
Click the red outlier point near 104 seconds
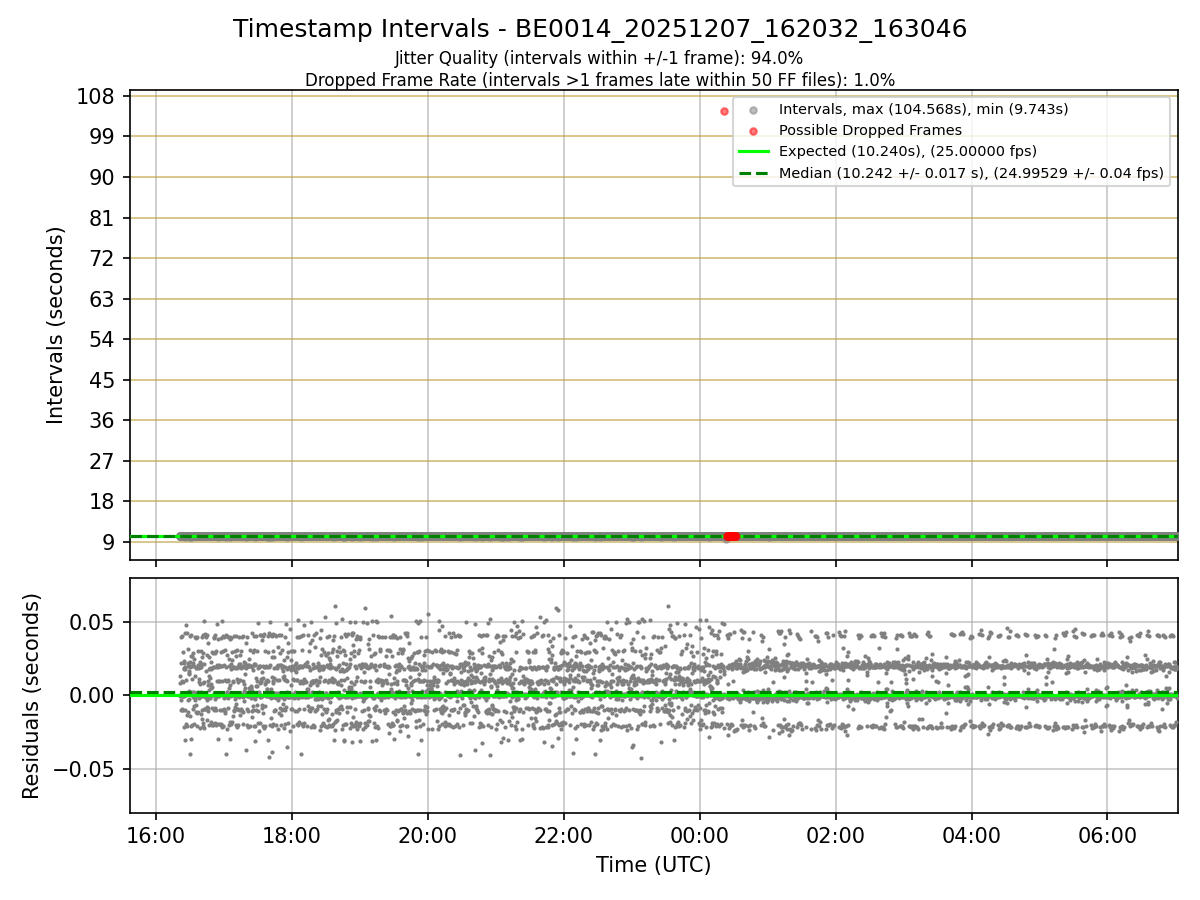pos(725,111)
